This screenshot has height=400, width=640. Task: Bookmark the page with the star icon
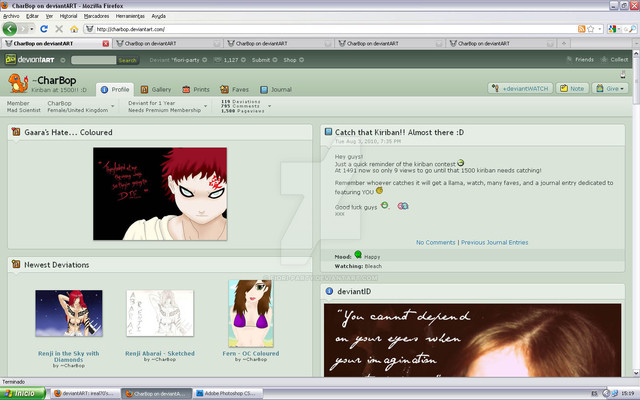pyautogui.click(x=591, y=29)
